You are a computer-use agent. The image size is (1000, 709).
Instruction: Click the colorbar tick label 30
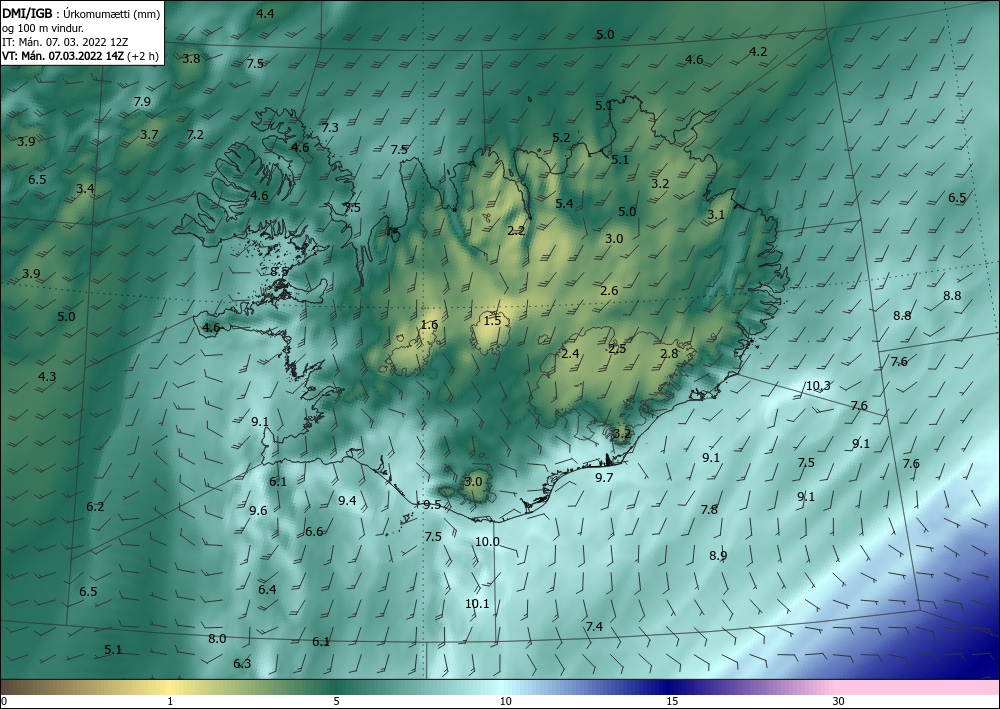tap(839, 702)
